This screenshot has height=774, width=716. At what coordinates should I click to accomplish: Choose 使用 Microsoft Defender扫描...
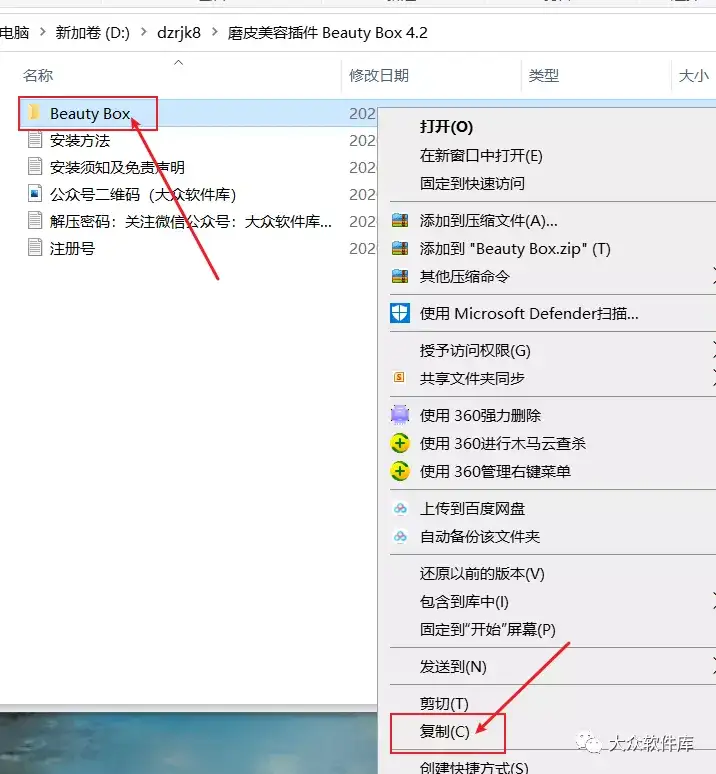tap(529, 313)
